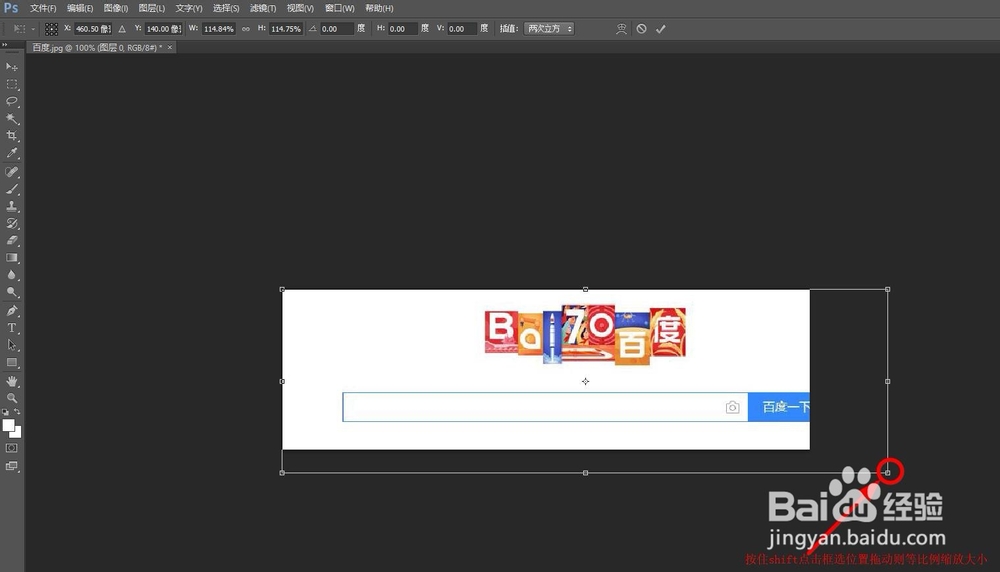Viewport: 1000px width, 572px height.
Task: Click the reference point locator grid
Action: 52,29
